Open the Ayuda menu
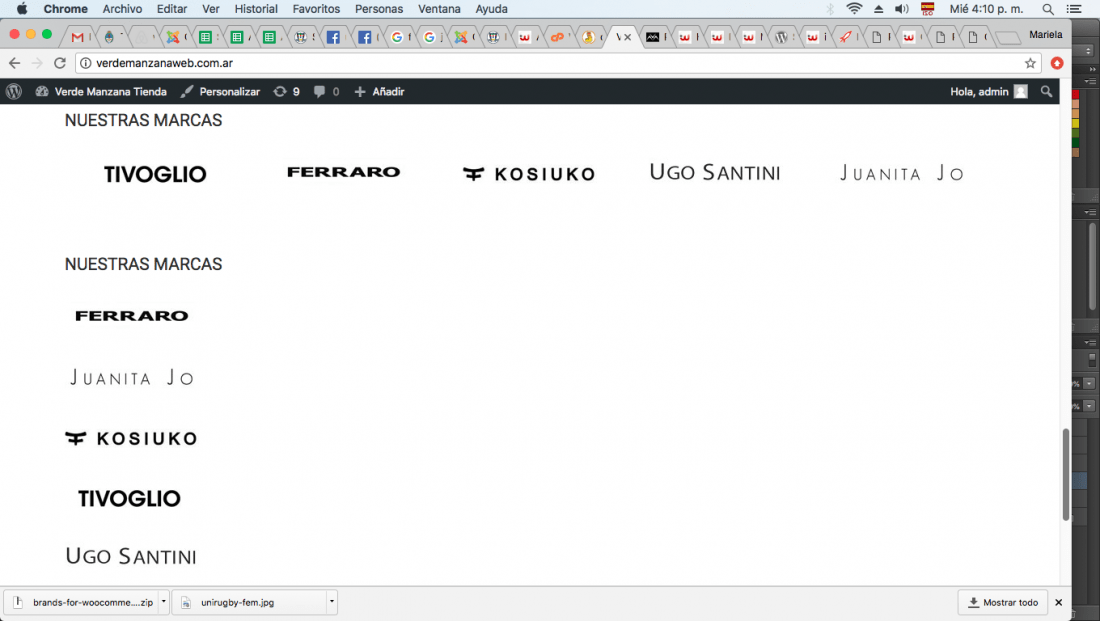This screenshot has height=621, width=1100. pos(491,9)
